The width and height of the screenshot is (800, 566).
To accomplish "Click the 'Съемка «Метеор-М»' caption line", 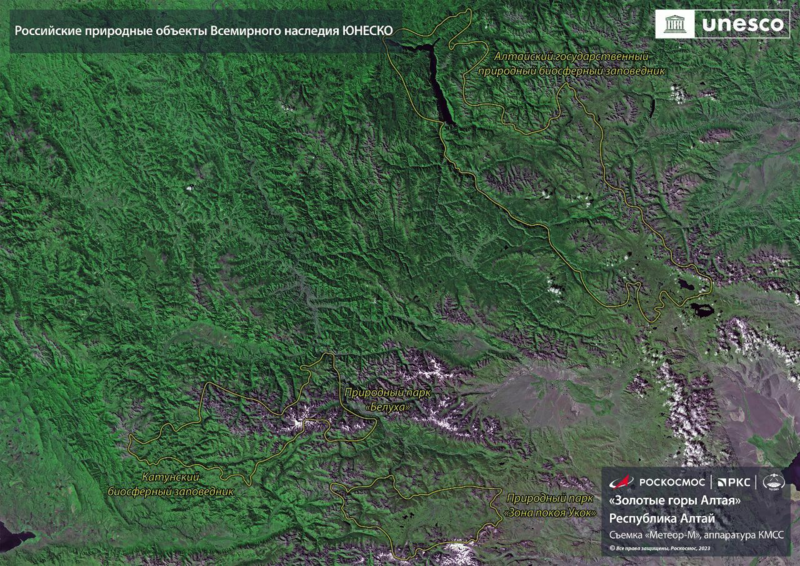I will pos(696,534).
